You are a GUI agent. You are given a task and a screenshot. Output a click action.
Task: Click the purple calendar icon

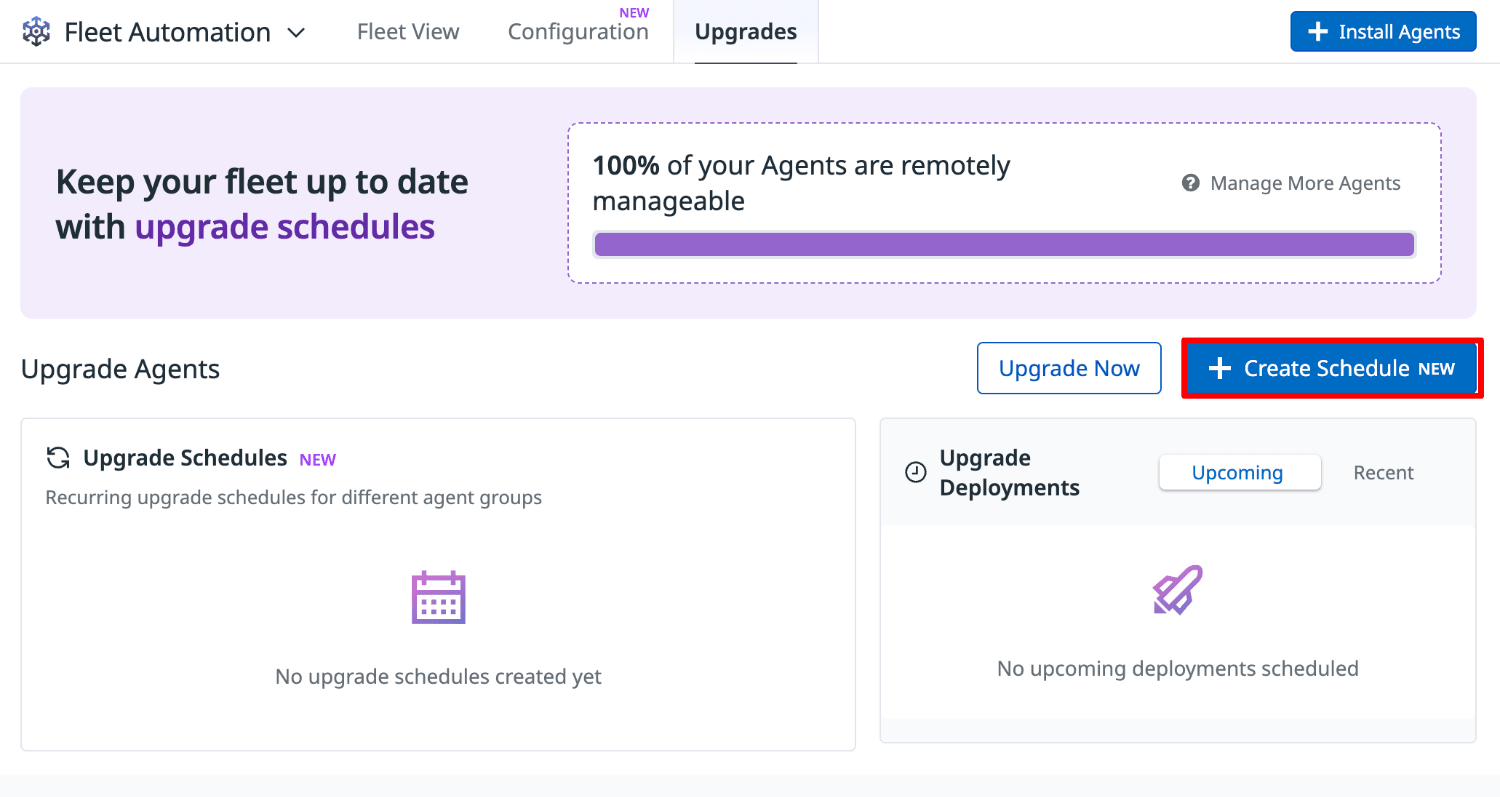(439, 597)
